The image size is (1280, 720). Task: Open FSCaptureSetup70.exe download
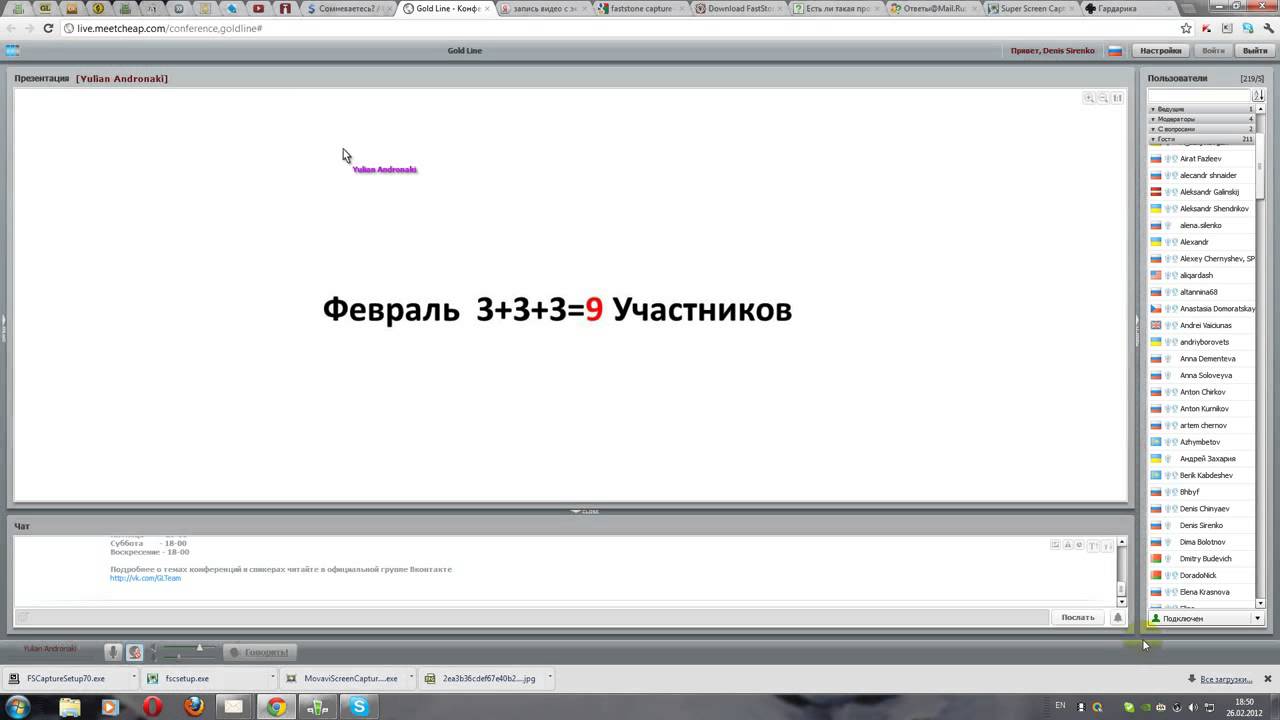65,678
